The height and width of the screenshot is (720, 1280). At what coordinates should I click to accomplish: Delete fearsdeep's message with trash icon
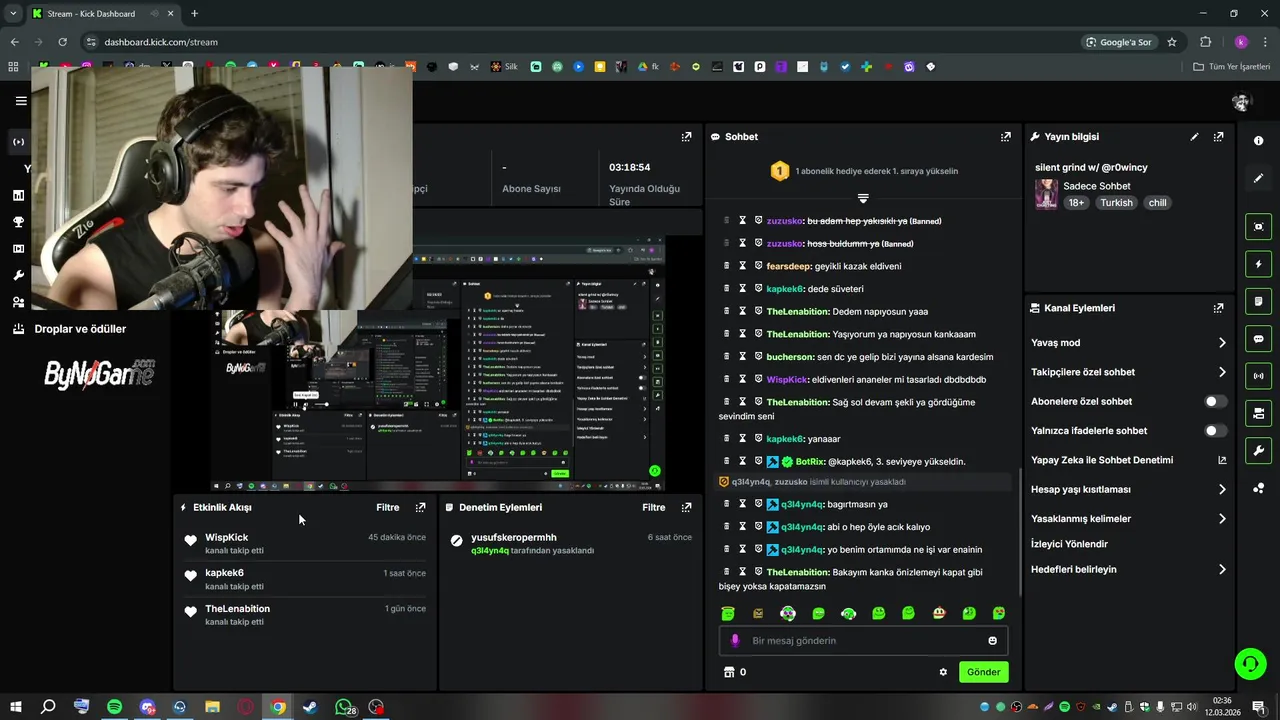727,266
